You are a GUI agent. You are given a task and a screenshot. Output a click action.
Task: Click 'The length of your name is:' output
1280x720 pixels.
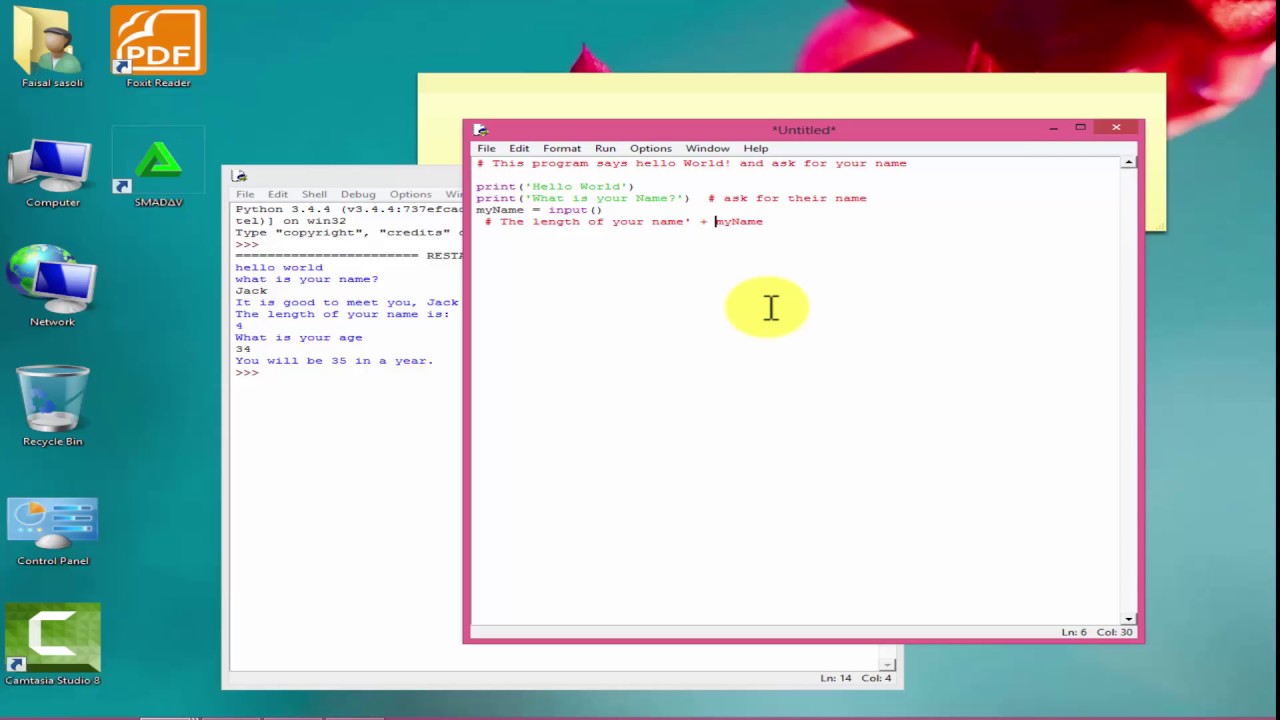click(x=343, y=314)
